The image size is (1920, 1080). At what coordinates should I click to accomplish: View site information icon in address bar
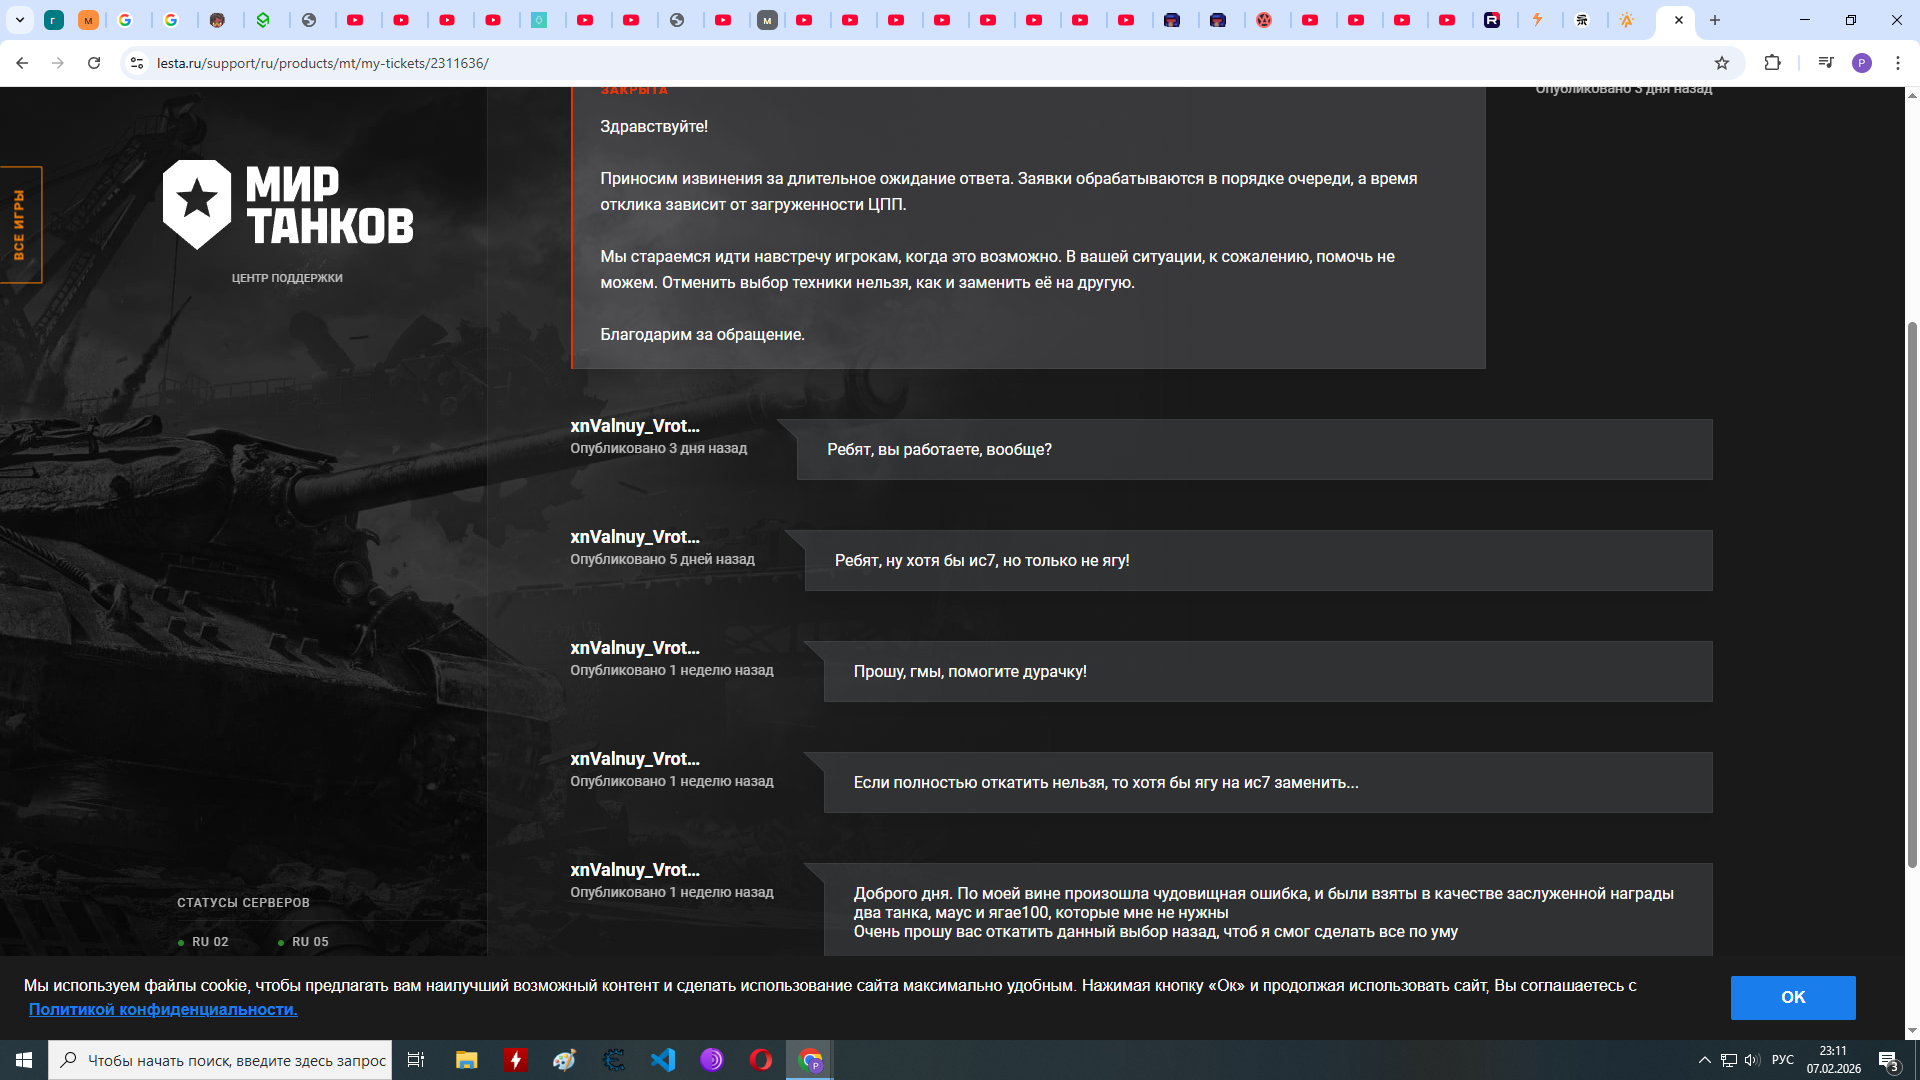138,63
